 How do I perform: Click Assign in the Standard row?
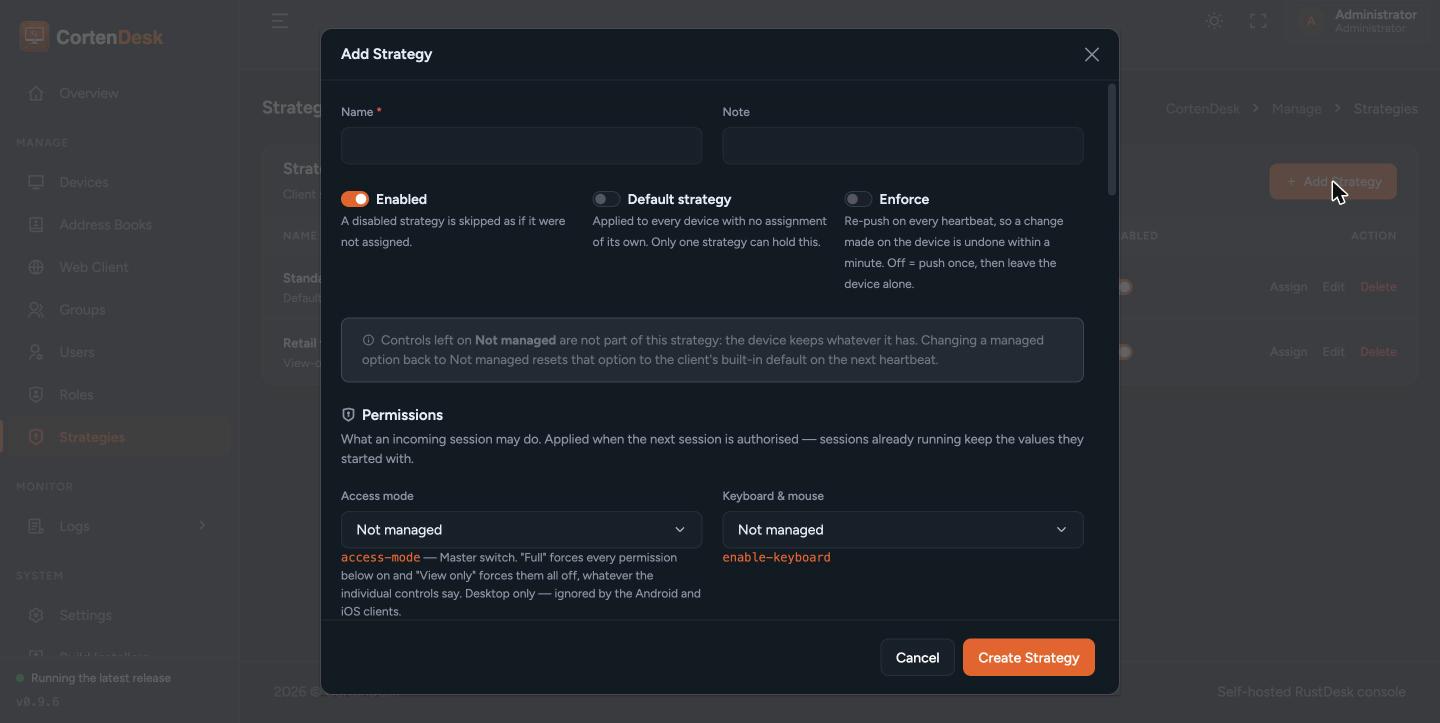tap(1288, 287)
